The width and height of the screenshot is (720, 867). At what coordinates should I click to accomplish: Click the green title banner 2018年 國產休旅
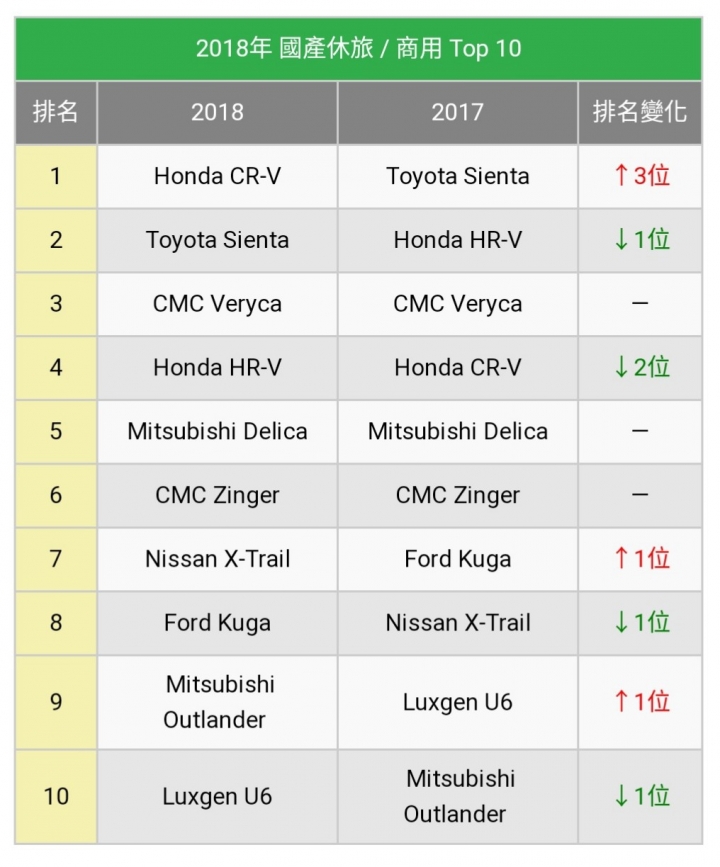click(358, 49)
